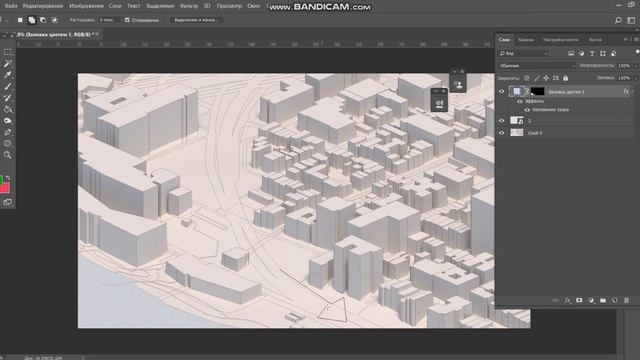
Task: Select the Magic Wand tool
Action: click(x=7, y=64)
